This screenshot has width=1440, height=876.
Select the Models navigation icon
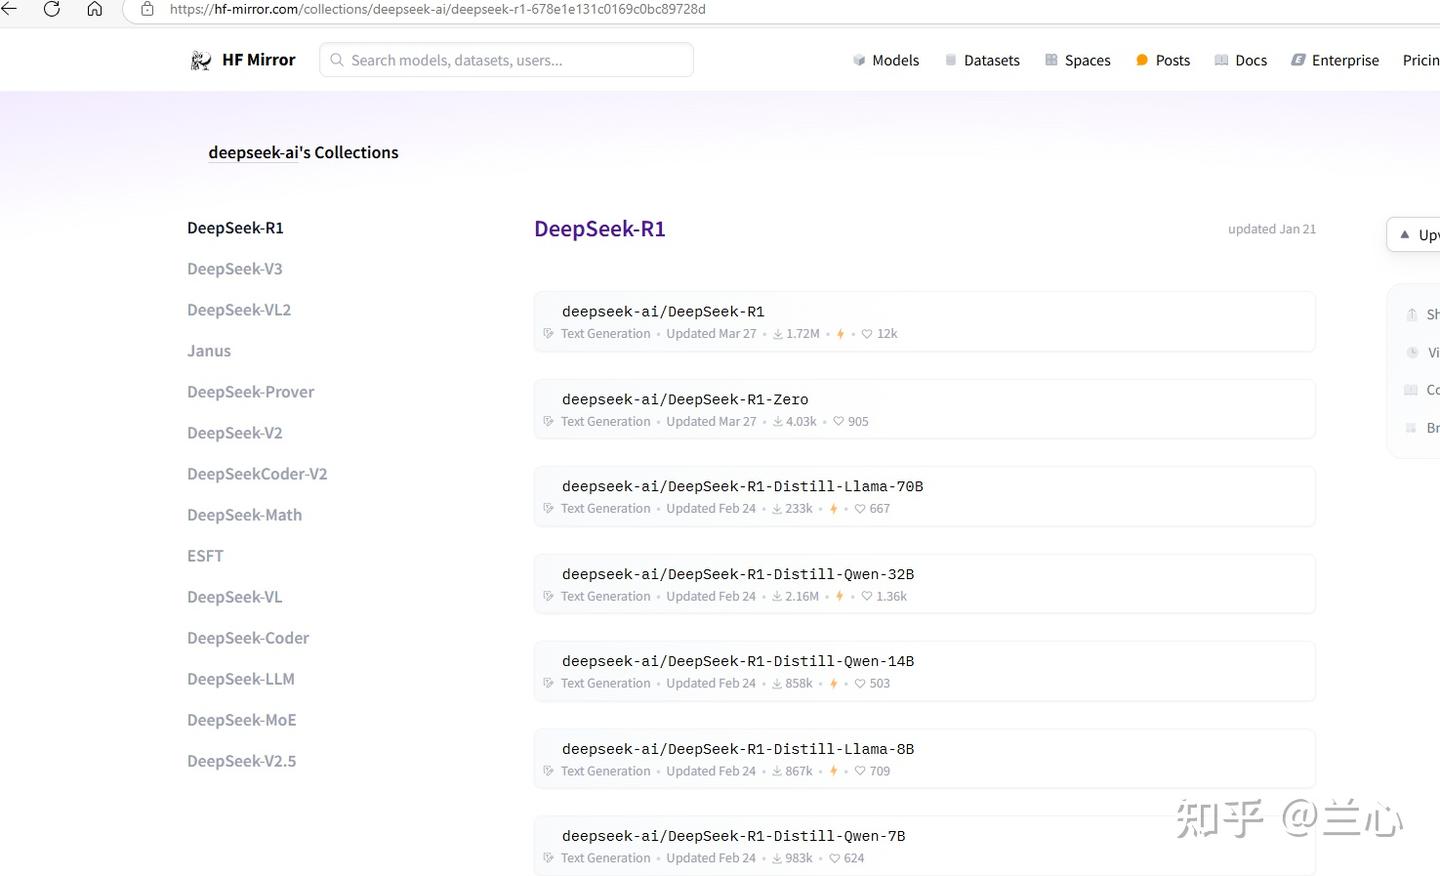click(858, 59)
